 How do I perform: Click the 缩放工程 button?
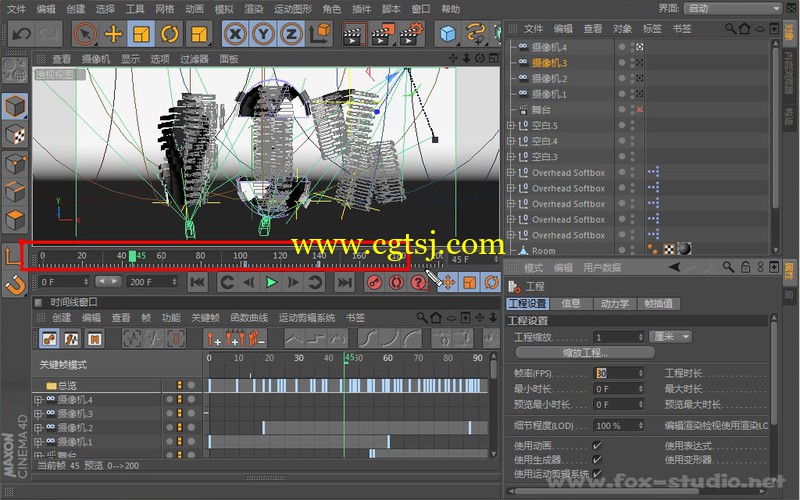click(x=585, y=353)
